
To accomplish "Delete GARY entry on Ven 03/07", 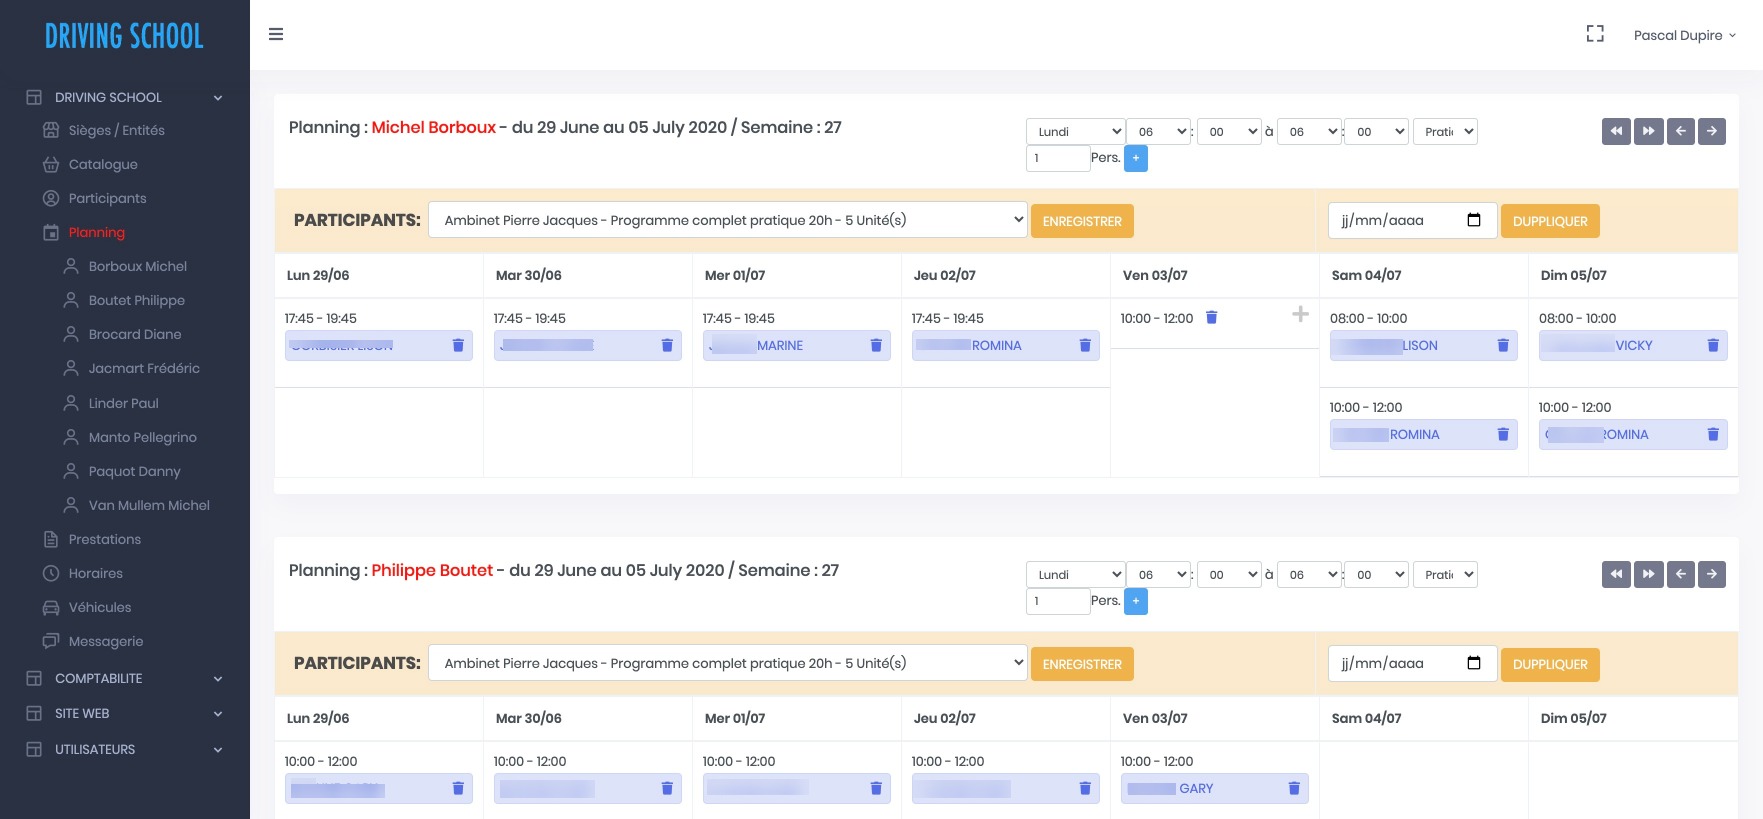I will (1294, 788).
